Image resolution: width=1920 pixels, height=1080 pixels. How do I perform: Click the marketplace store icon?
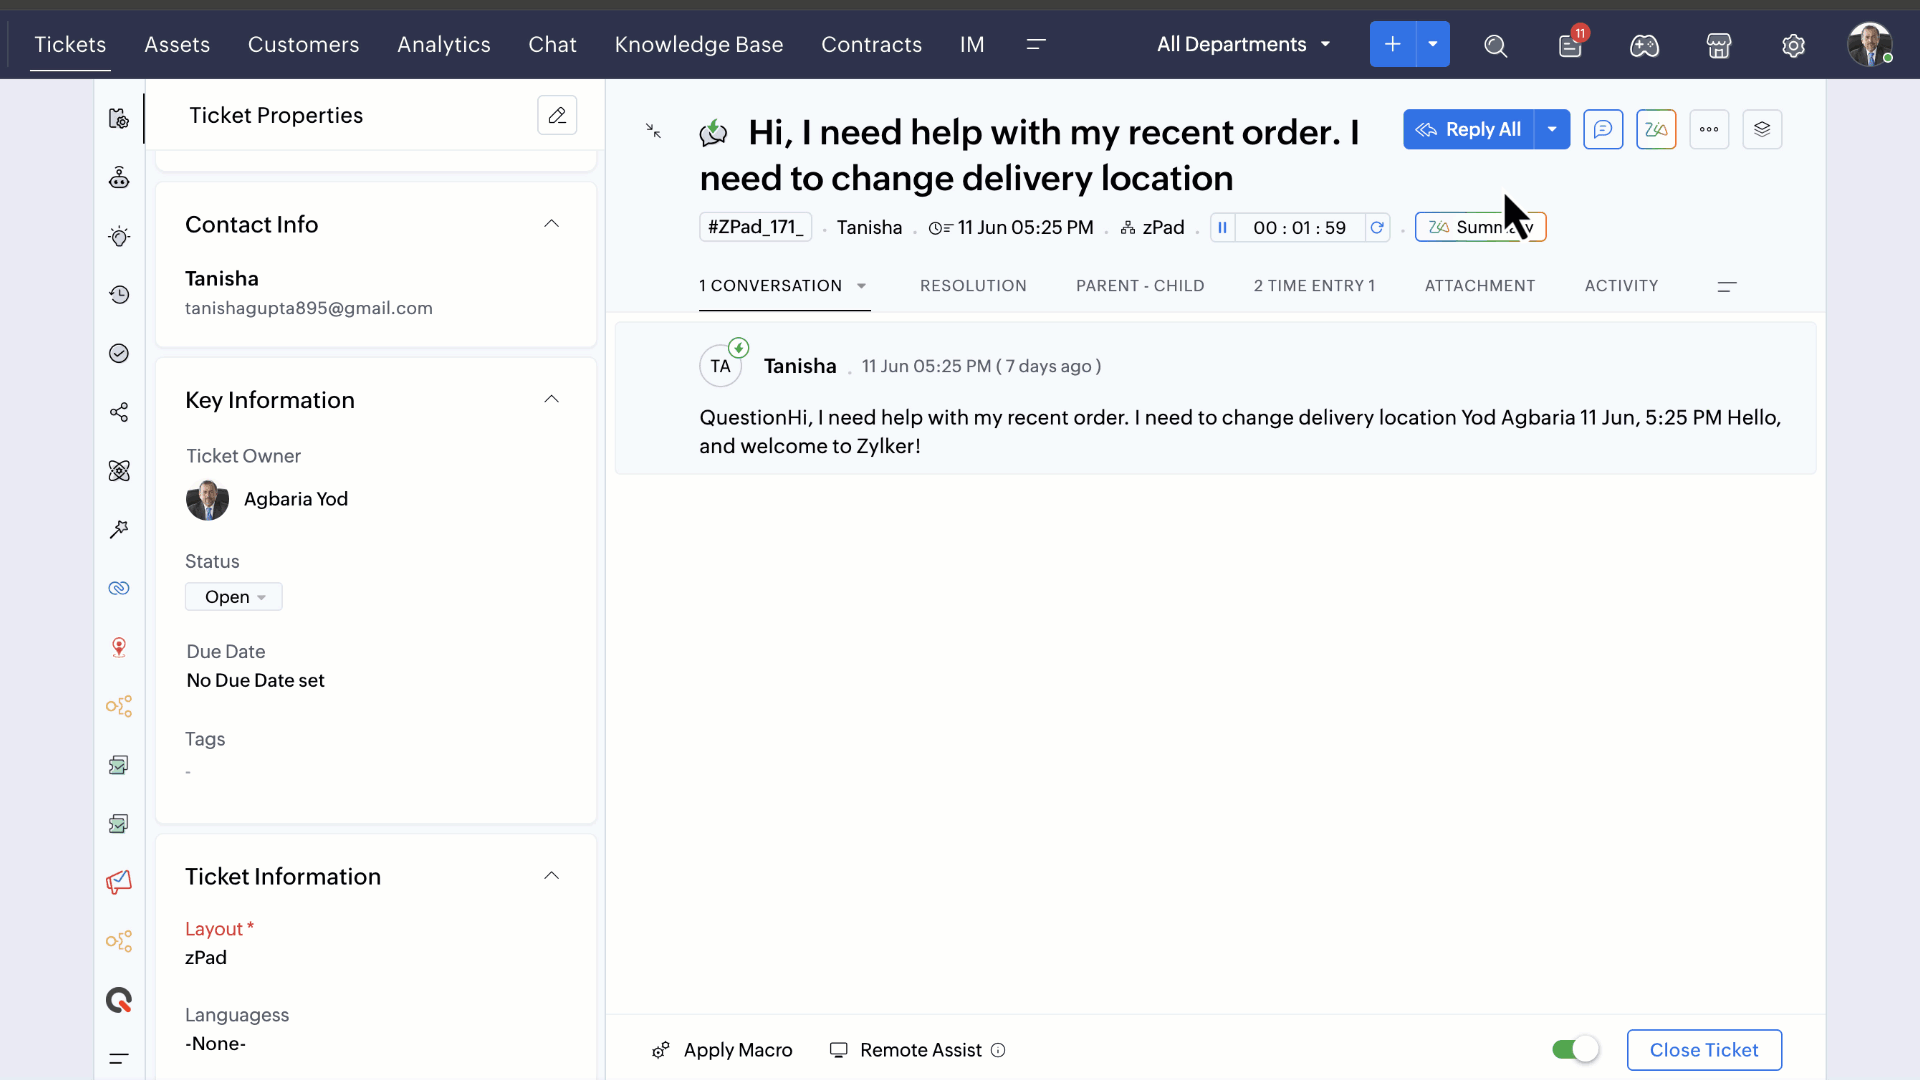coord(1718,46)
